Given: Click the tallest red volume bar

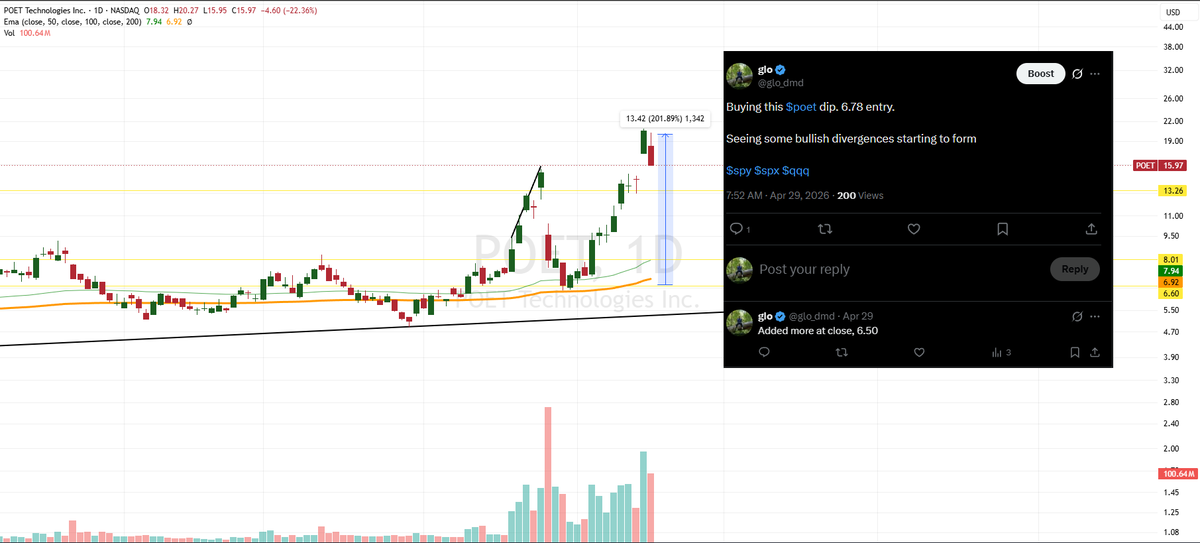Looking at the screenshot, I should (x=548, y=473).
